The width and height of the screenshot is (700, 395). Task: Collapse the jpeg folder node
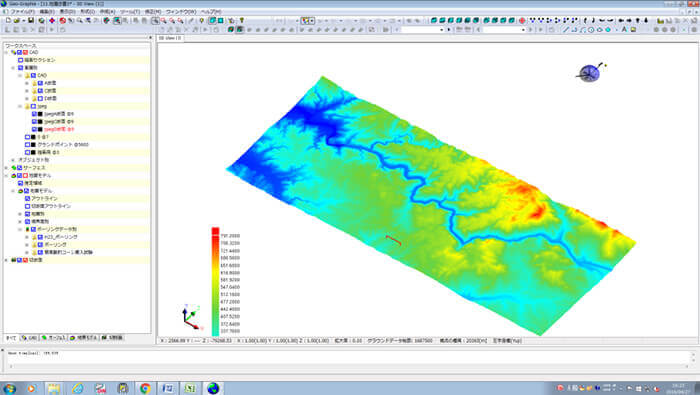tap(20, 106)
